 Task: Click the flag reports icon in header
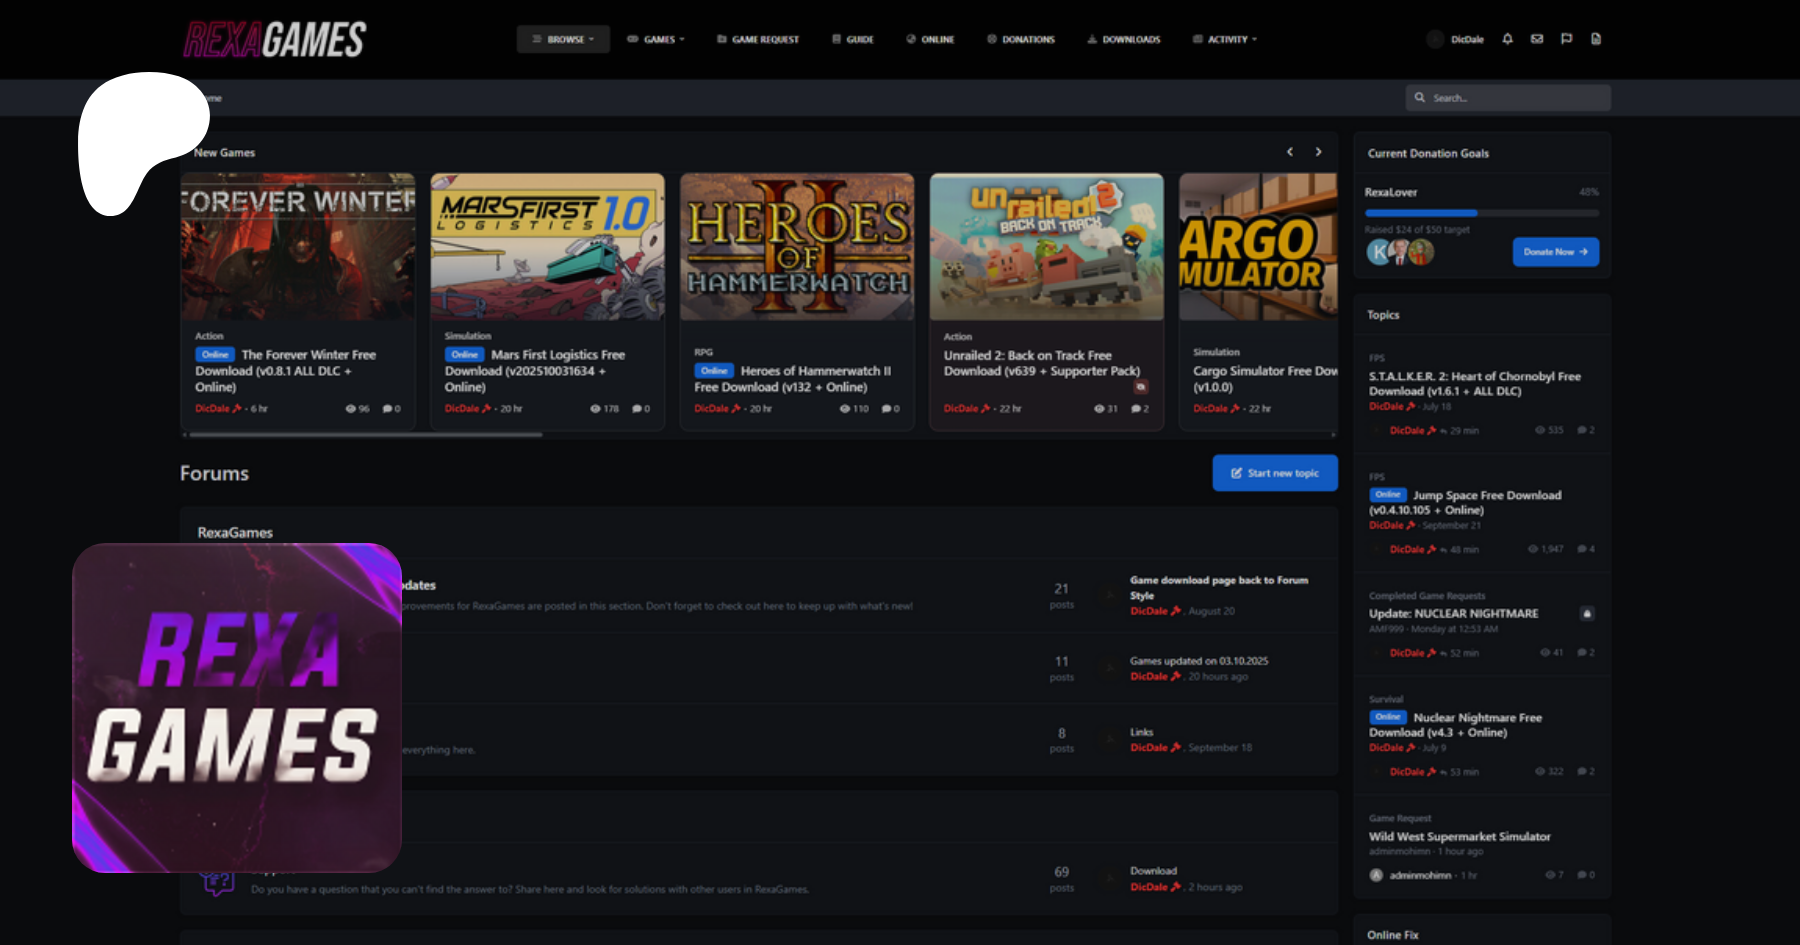tap(1566, 39)
